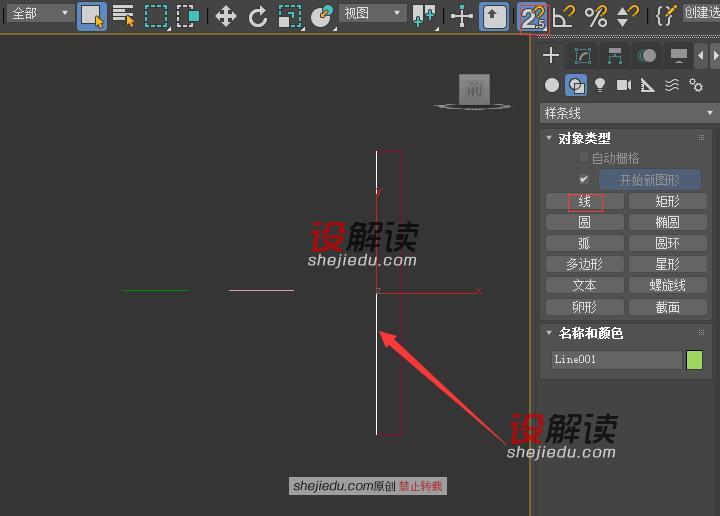This screenshot has width=720, height=516.
Task: Open the green object color swatch
Action: tap(694, 360)
